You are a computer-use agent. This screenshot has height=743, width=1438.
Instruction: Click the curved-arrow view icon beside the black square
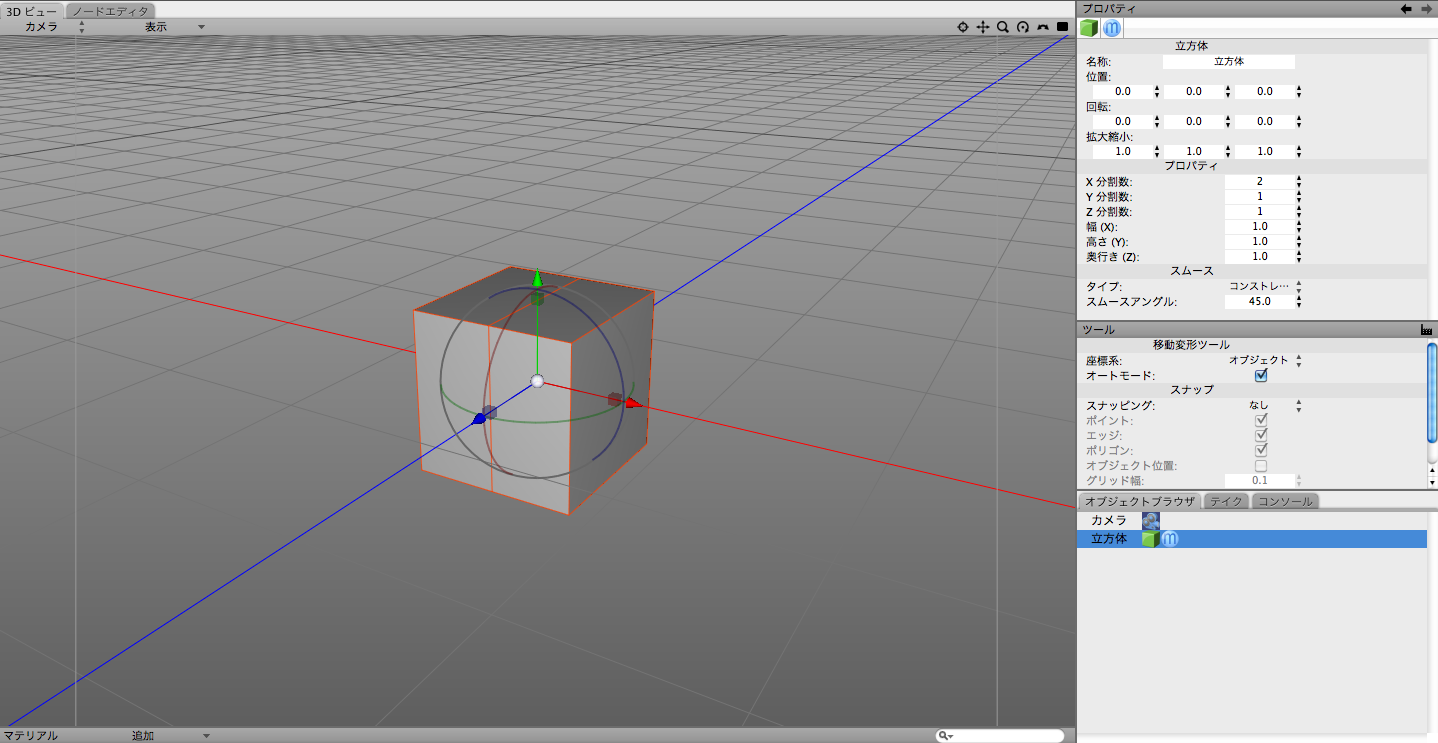click(1043, 27)
